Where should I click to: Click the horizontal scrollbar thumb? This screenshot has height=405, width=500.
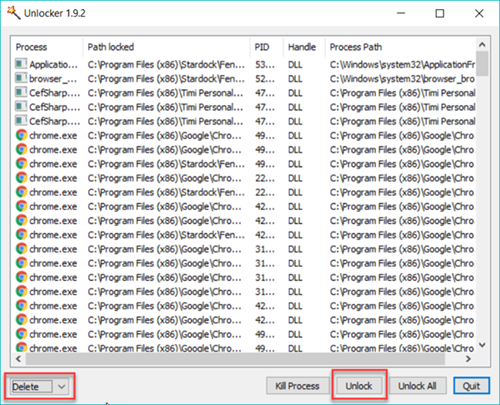pos(235,359)
